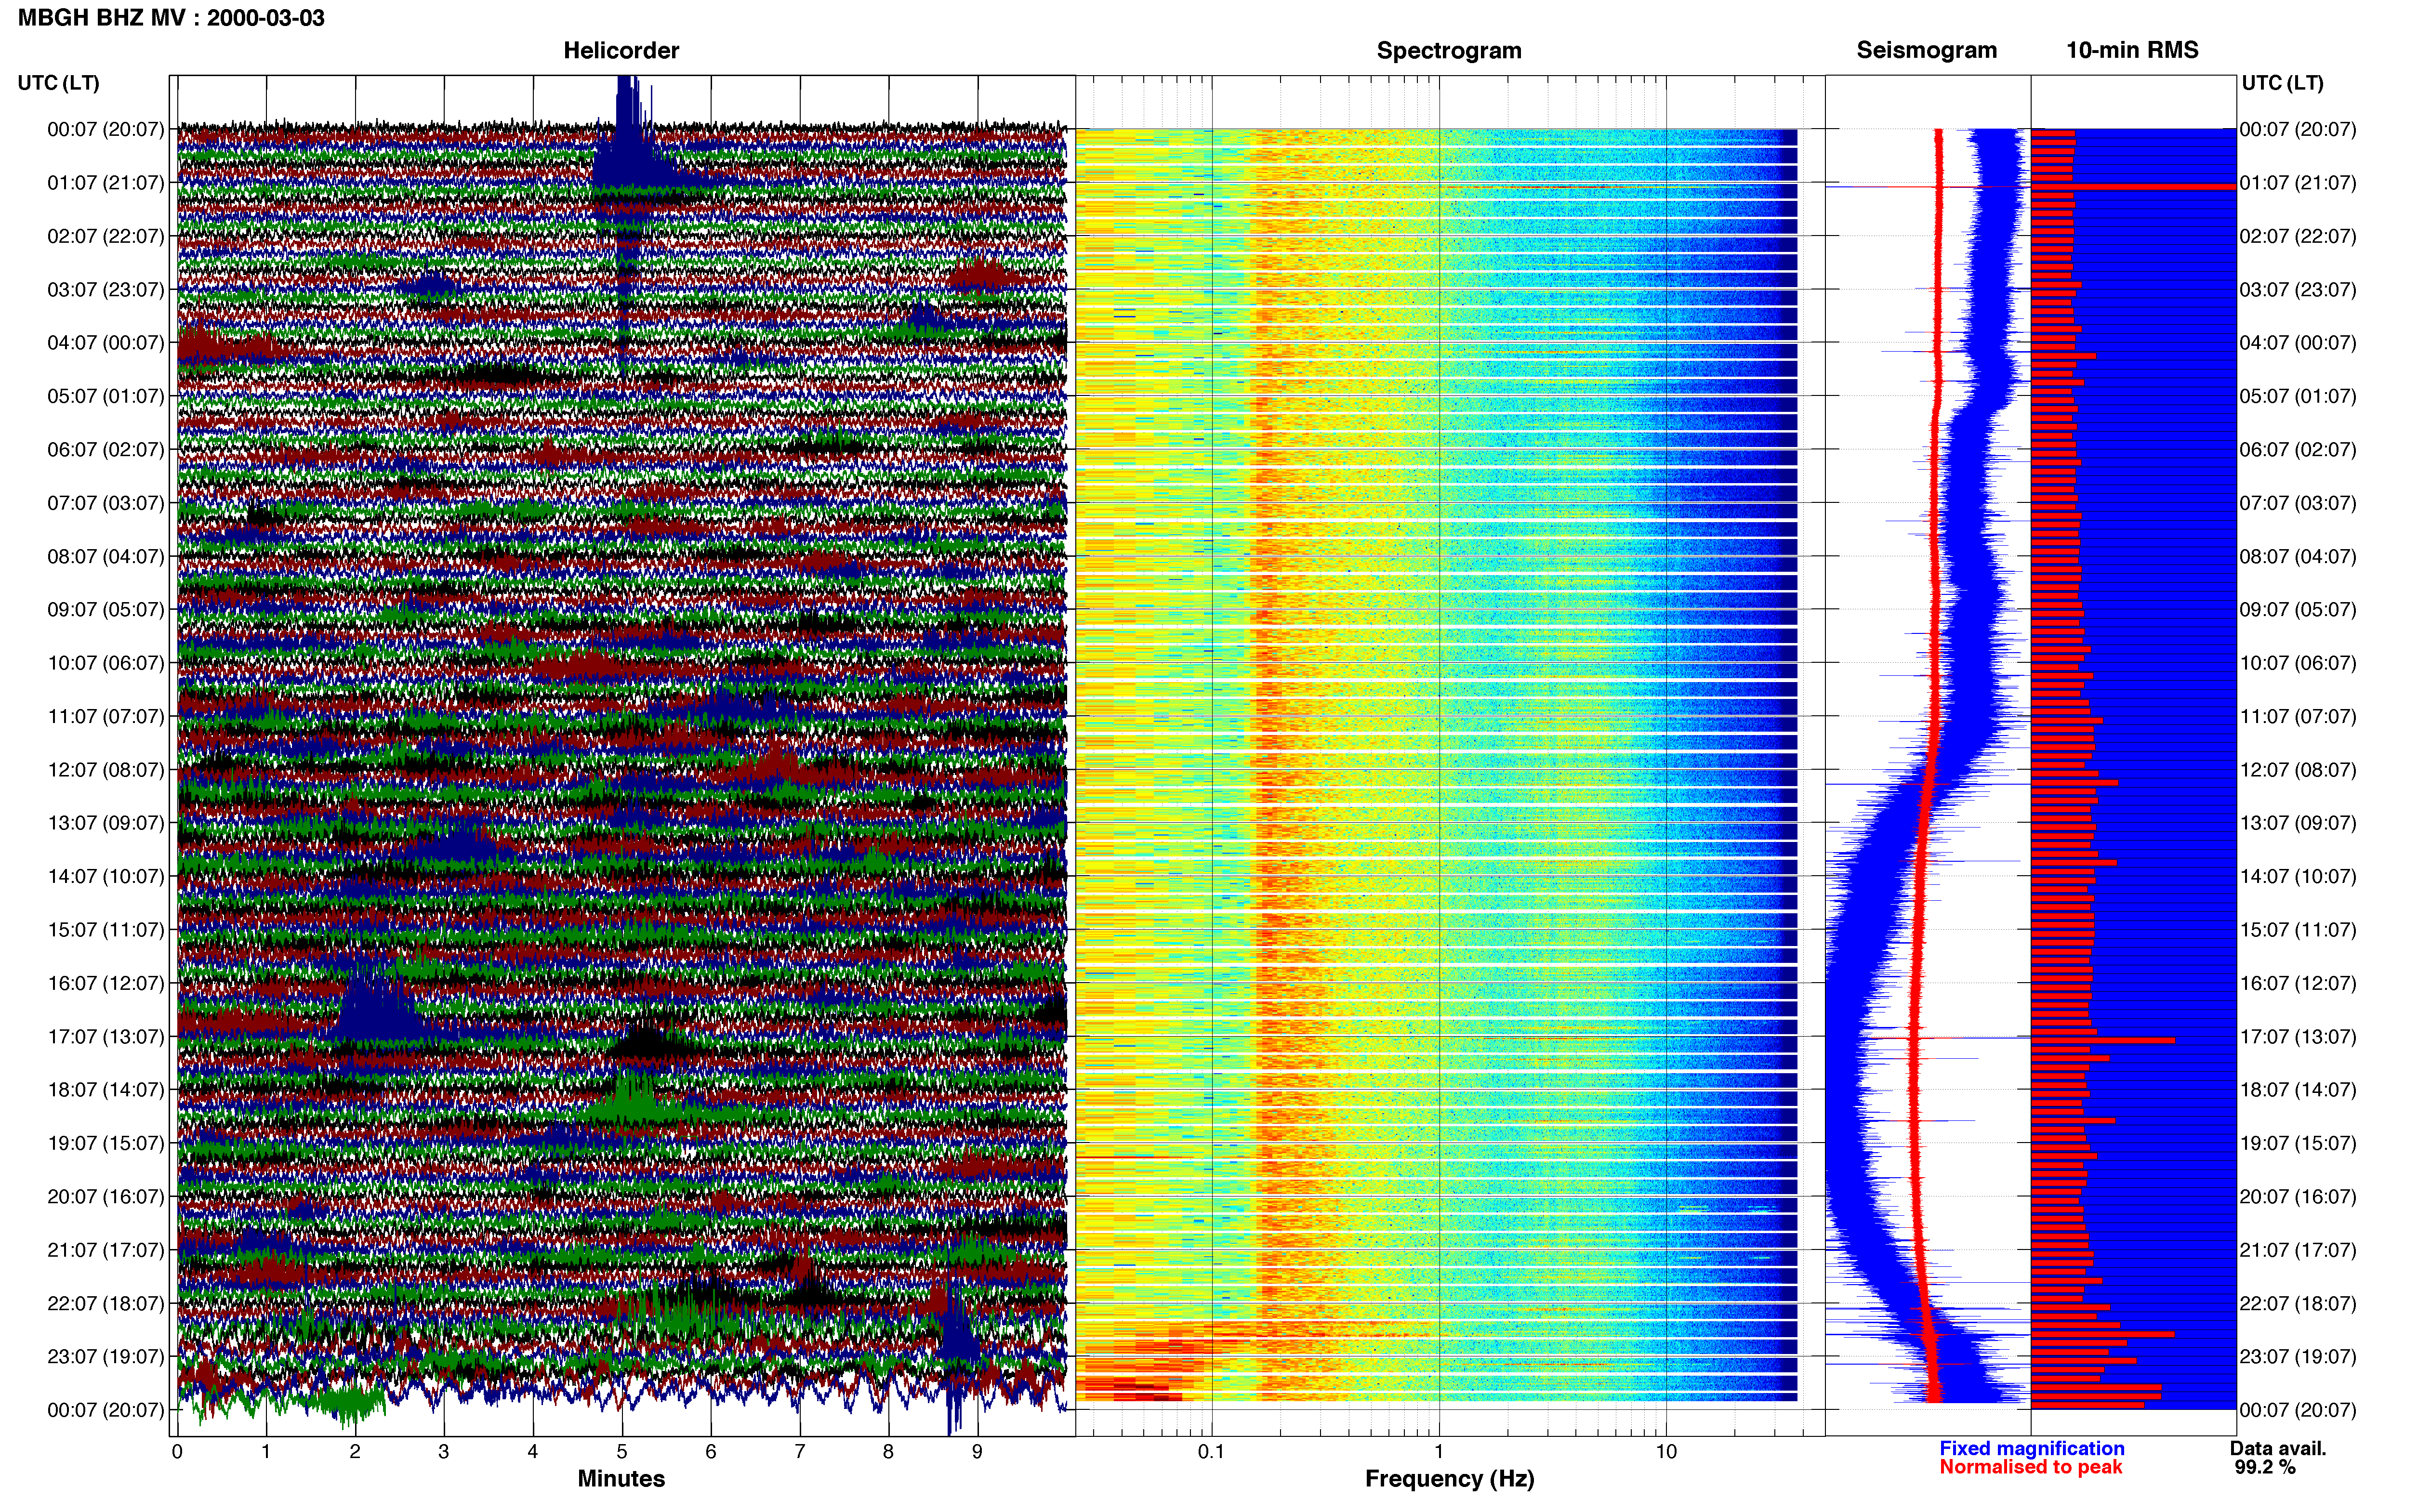
Task: Click the 'Minutes' x-axis label
Action: pos(621,1479)
